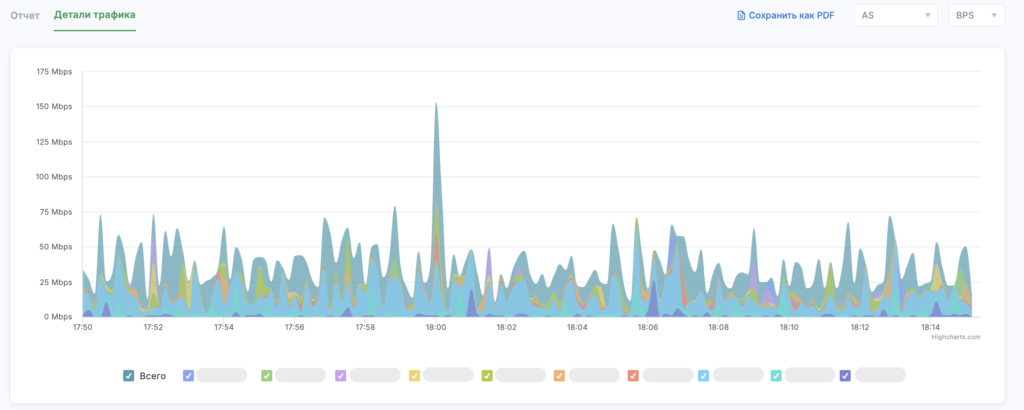Hide the yellow legend series

[x=414, y=376]
